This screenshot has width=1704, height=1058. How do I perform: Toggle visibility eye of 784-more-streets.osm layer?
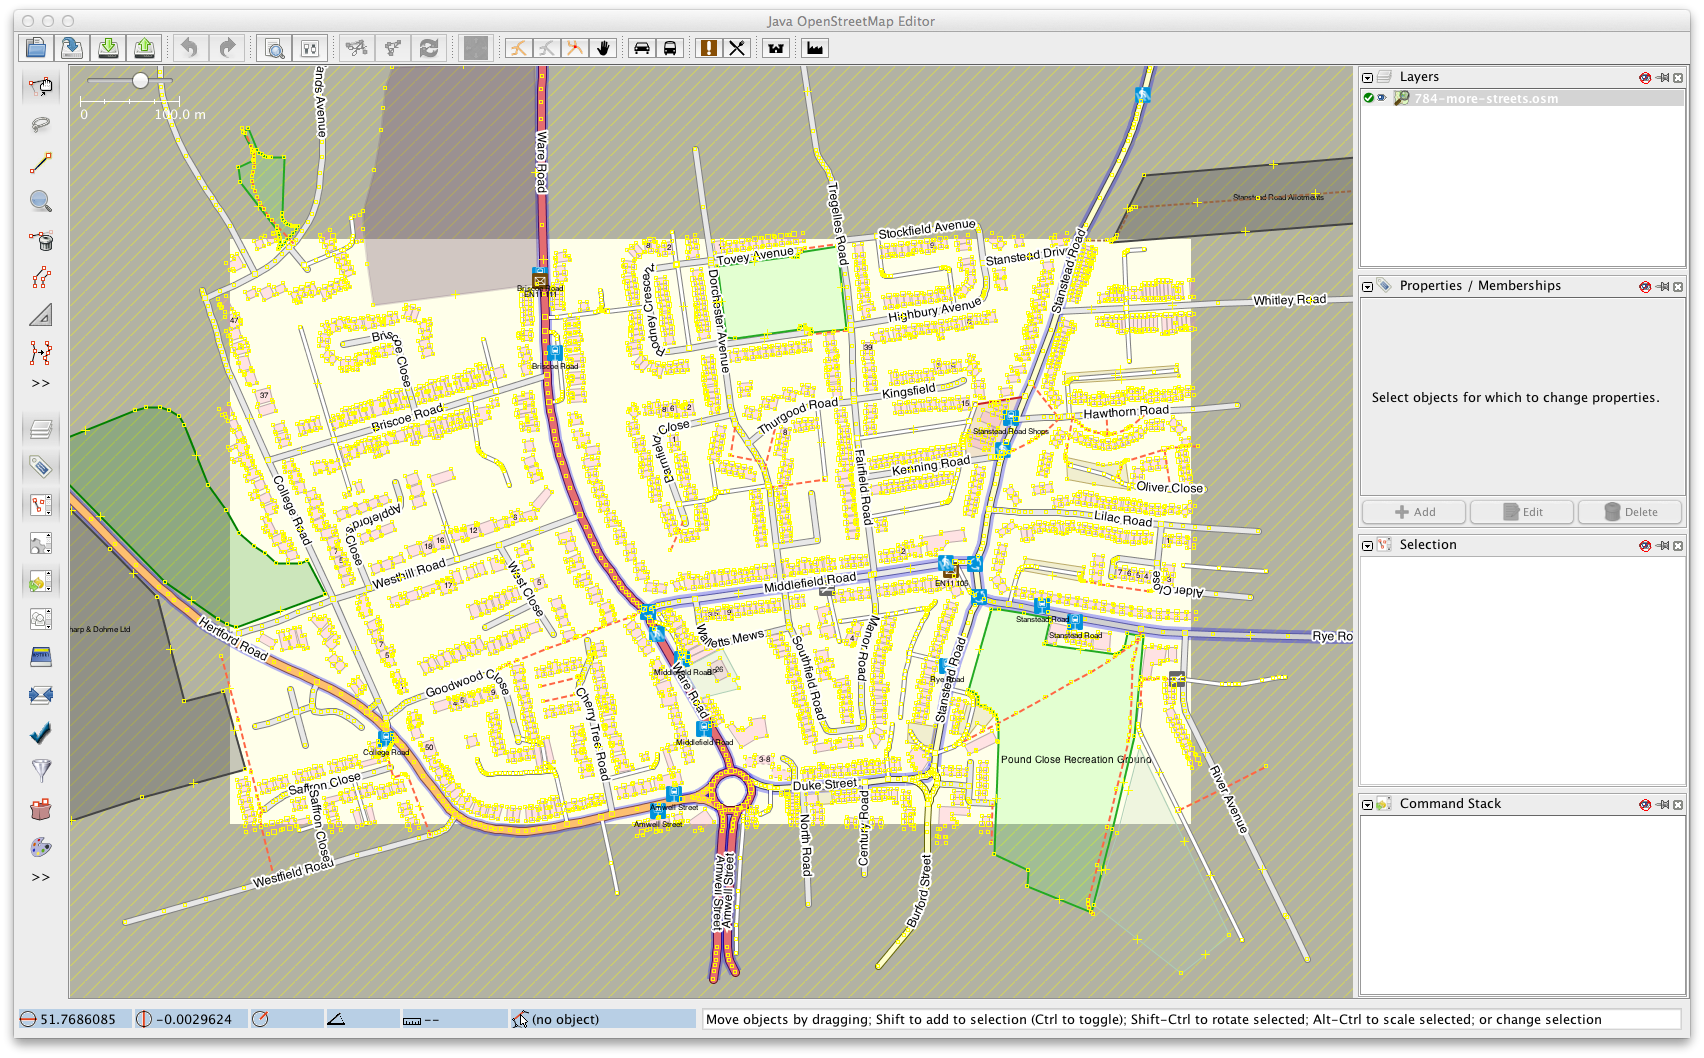1382,98
